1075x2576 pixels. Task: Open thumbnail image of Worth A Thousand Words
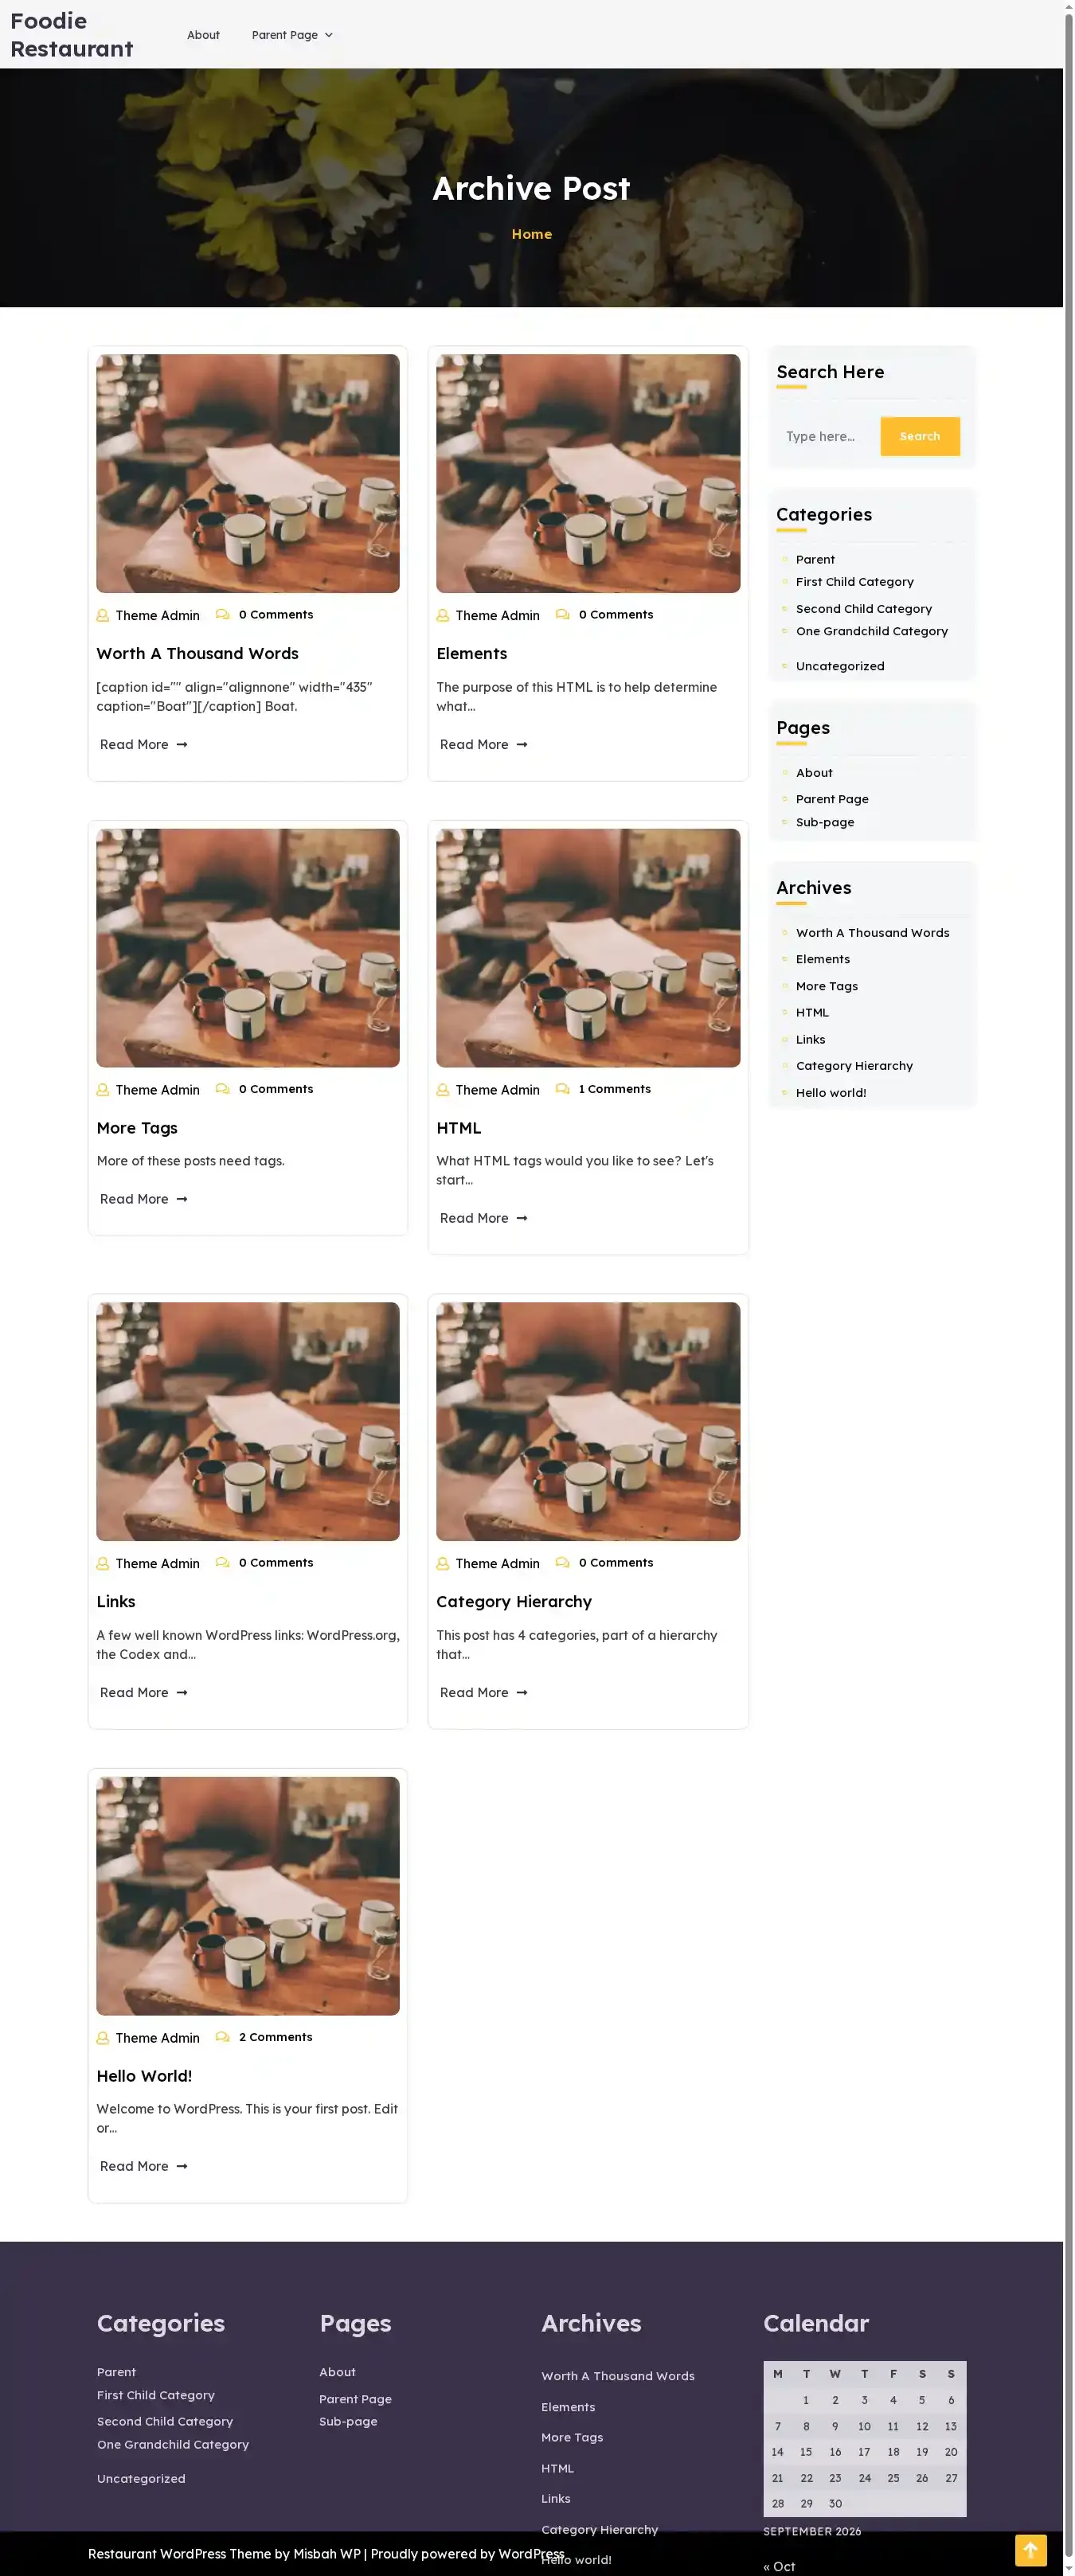[x=247, y=473]
